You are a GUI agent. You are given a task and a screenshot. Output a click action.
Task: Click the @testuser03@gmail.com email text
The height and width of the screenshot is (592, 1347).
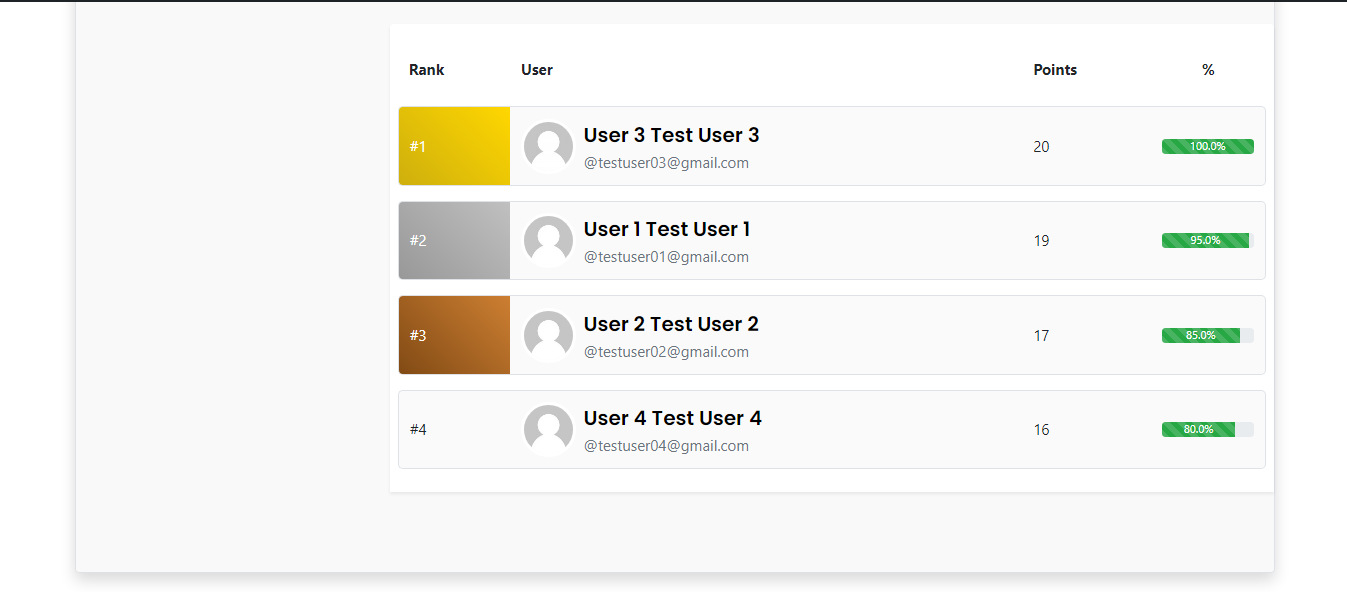[666, 163]
